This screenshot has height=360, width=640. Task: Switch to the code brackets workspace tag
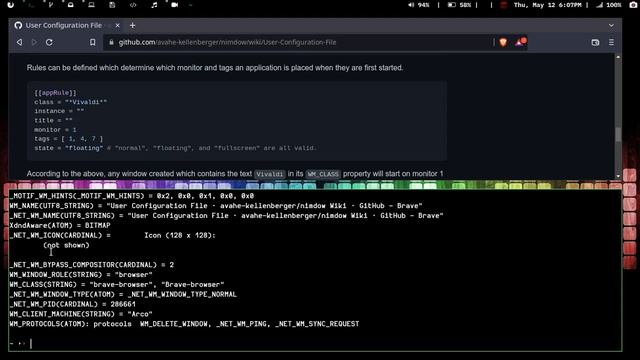coord(133,5)
